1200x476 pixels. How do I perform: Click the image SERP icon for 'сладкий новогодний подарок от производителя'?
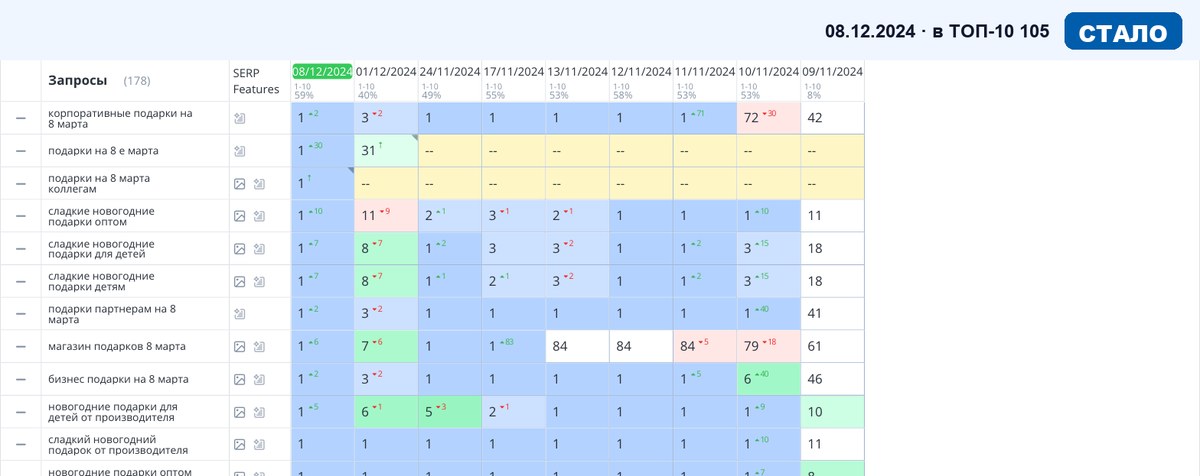coord(239,445)
